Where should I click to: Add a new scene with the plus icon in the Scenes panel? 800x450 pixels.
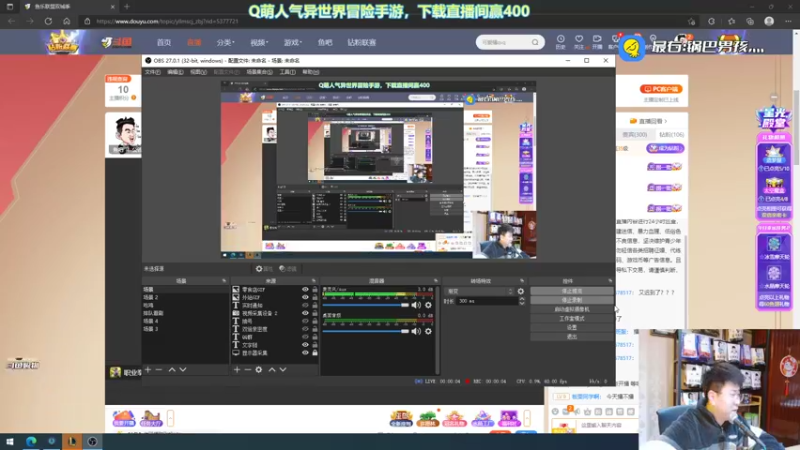[x=148, y=369]
